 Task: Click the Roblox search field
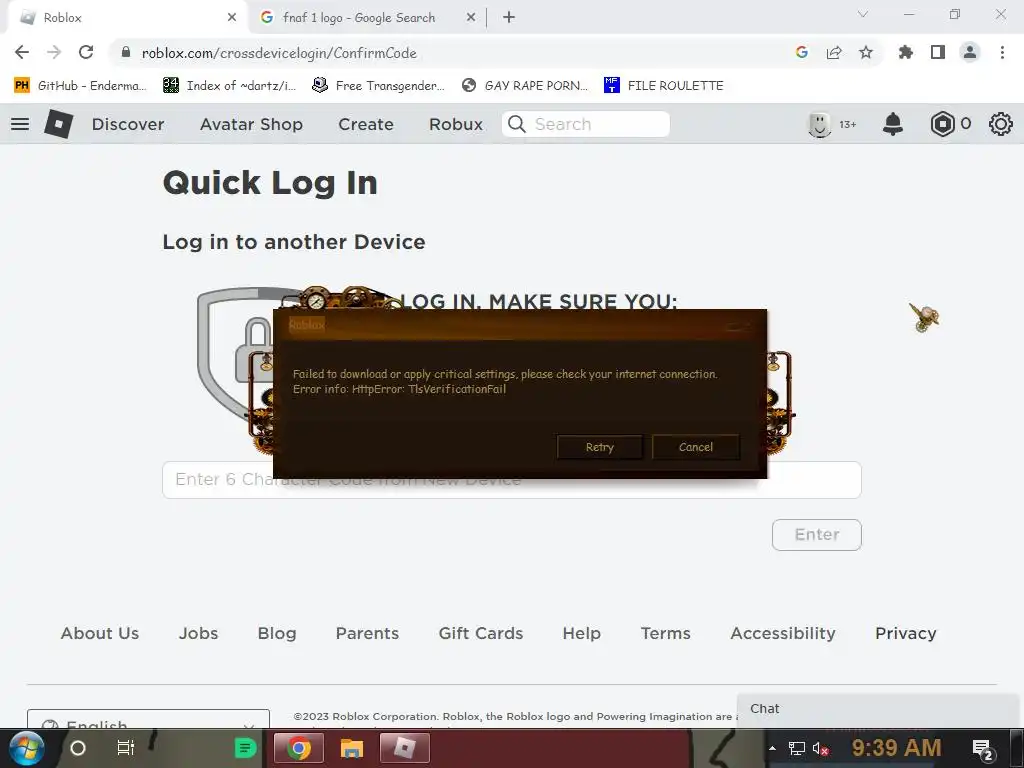pyautogui.click(x=586, y=124)
